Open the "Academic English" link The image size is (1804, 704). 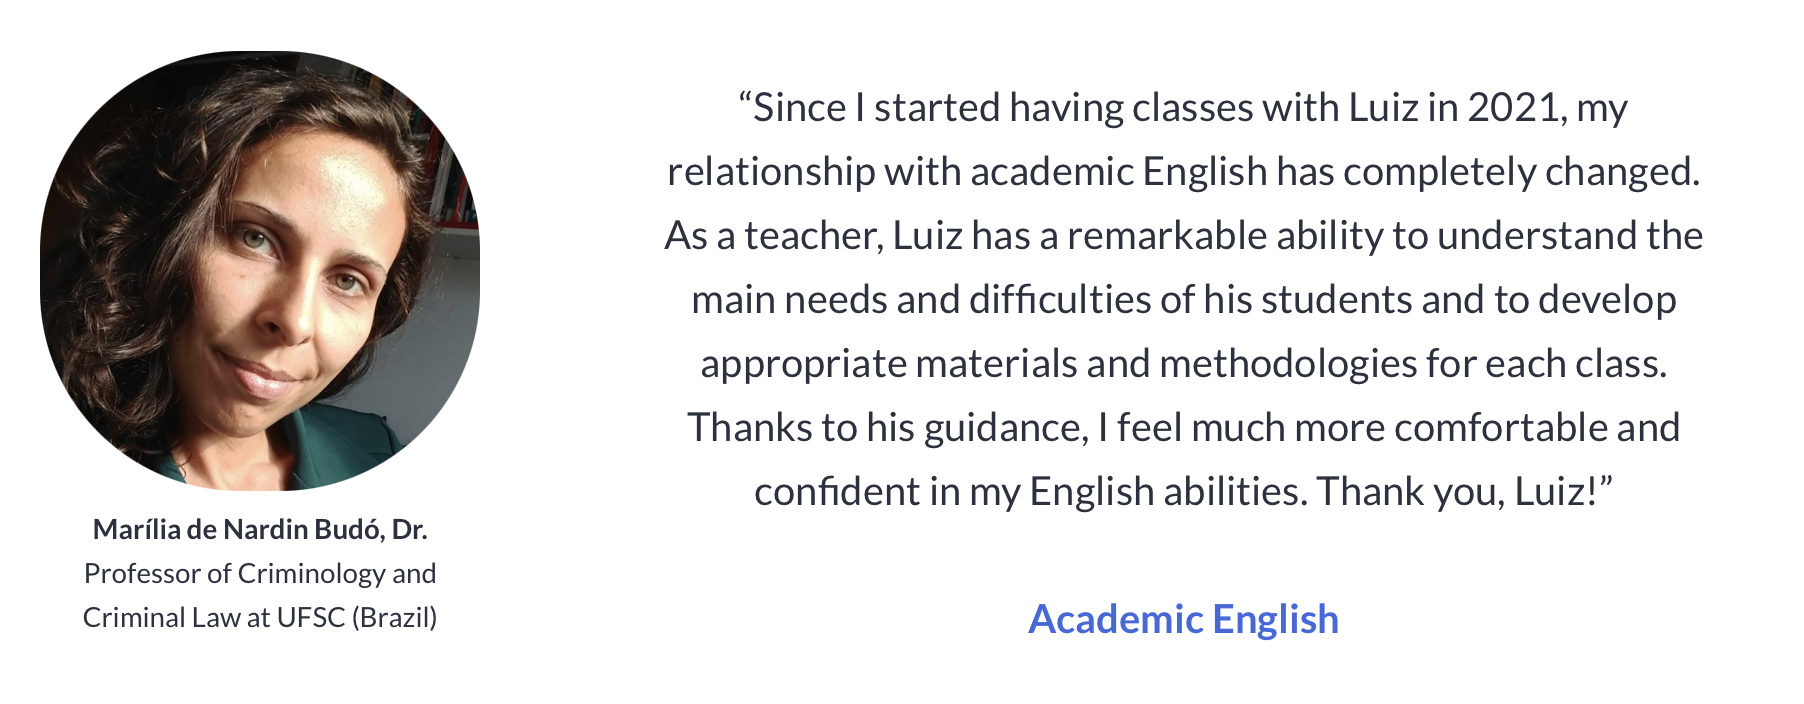(x=1183, y=619)
